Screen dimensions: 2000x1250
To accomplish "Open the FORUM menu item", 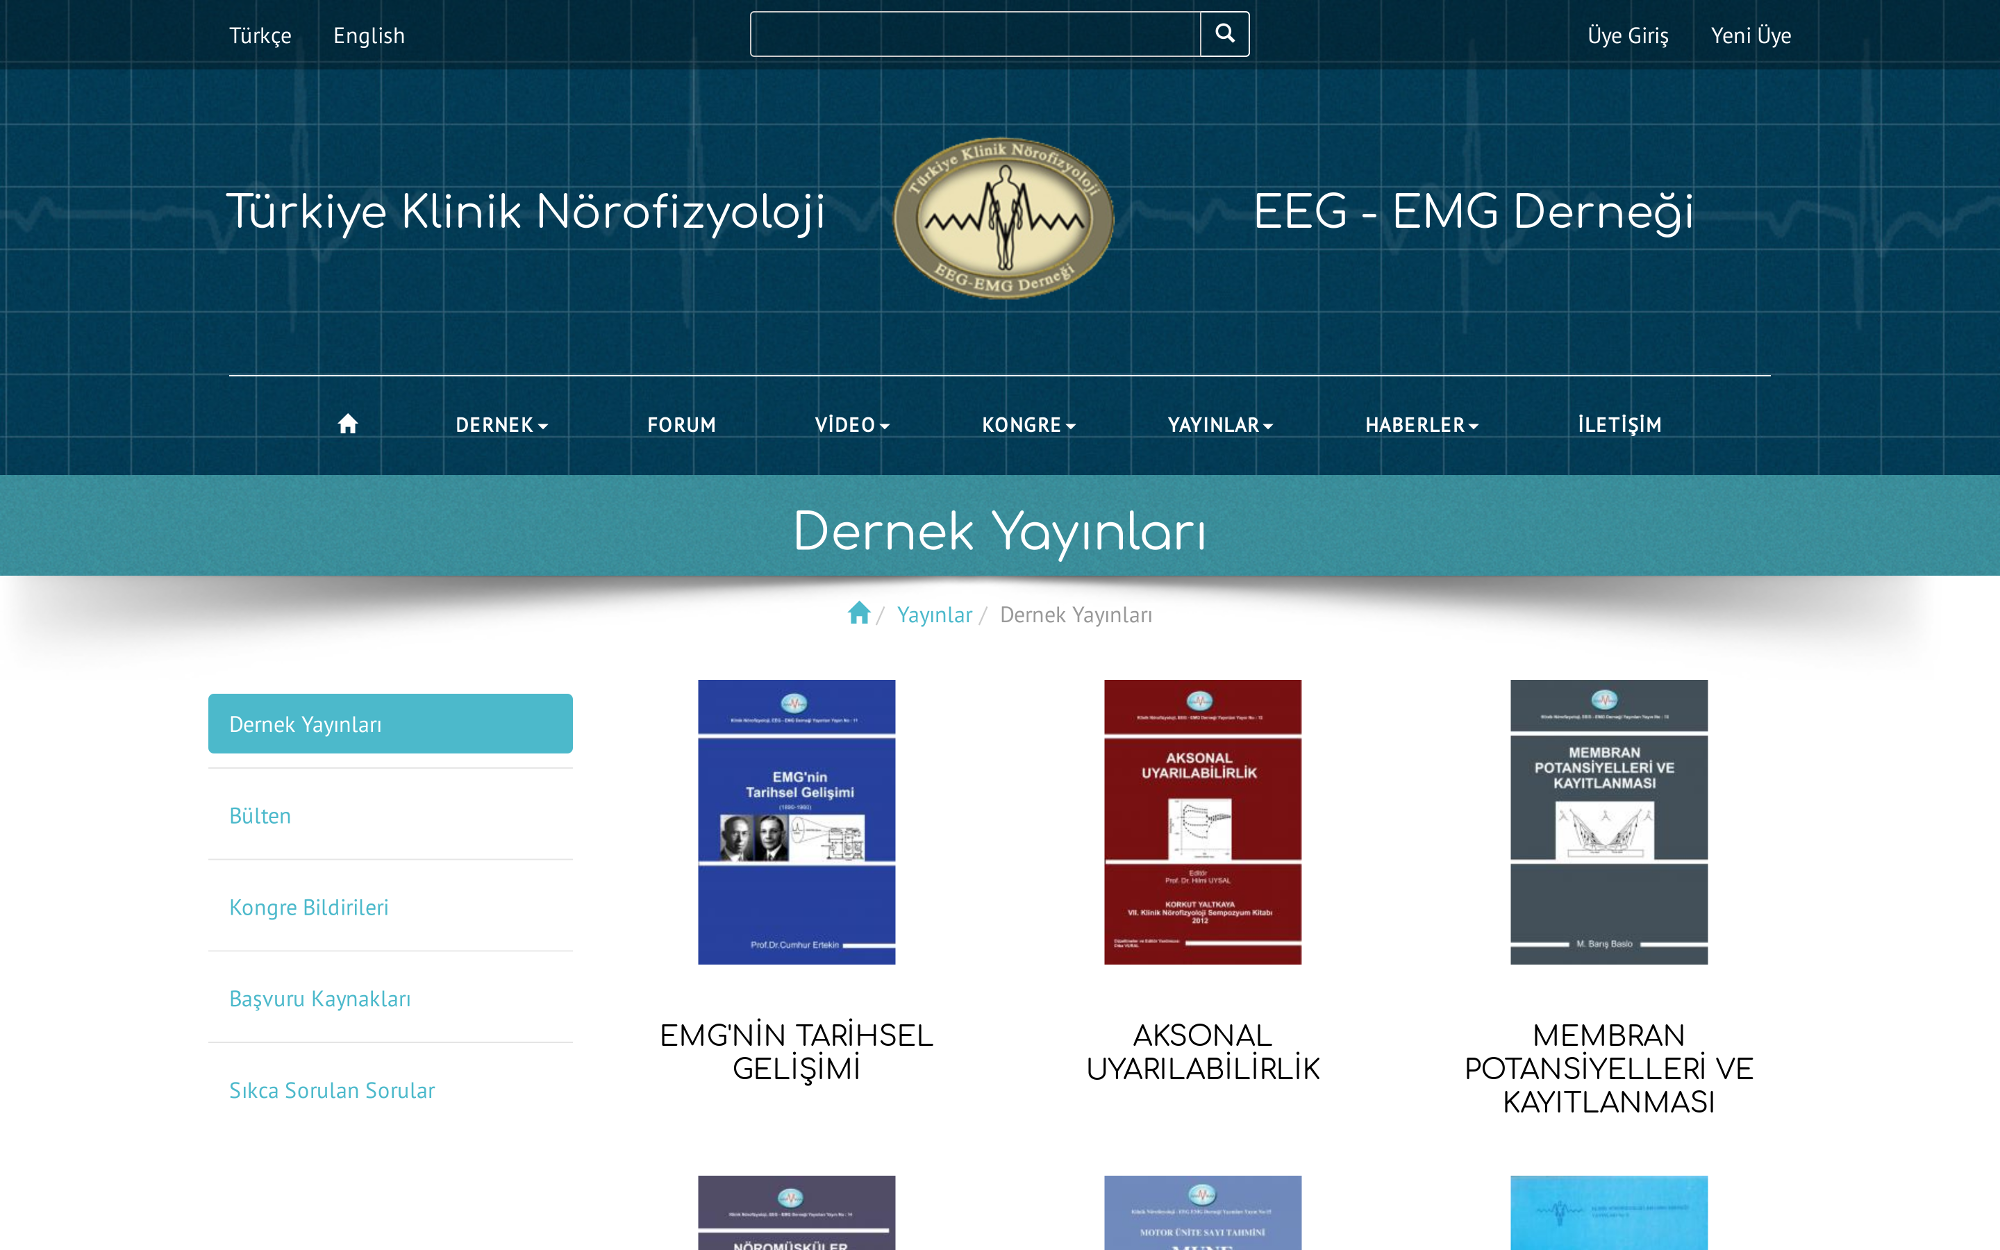I will pos(681,425).
